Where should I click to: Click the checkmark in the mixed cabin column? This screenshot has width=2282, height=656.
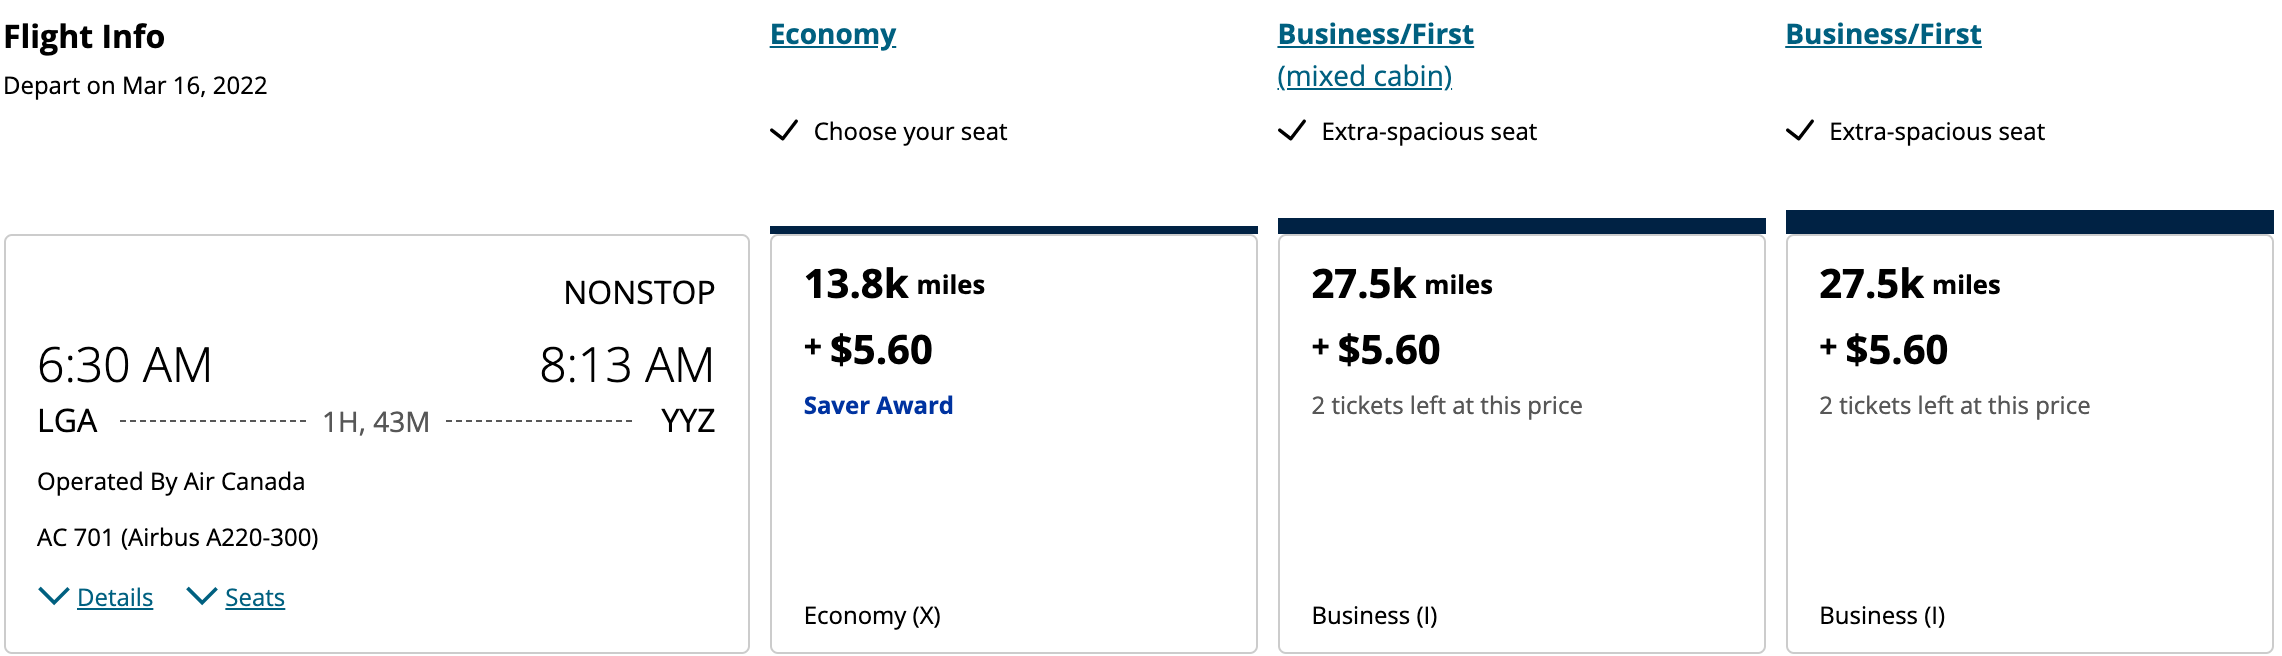(1292, 131)
